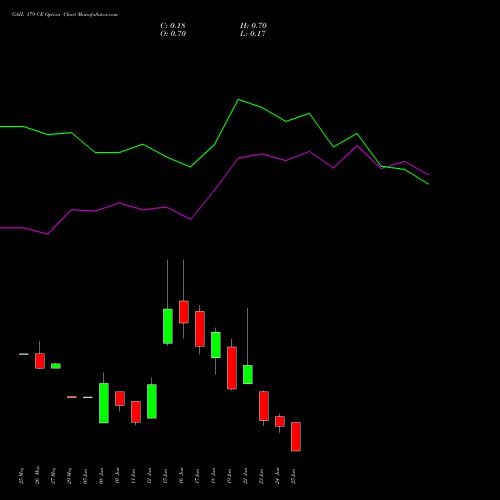Click the red candle for 17 Jun

(200, 329)
